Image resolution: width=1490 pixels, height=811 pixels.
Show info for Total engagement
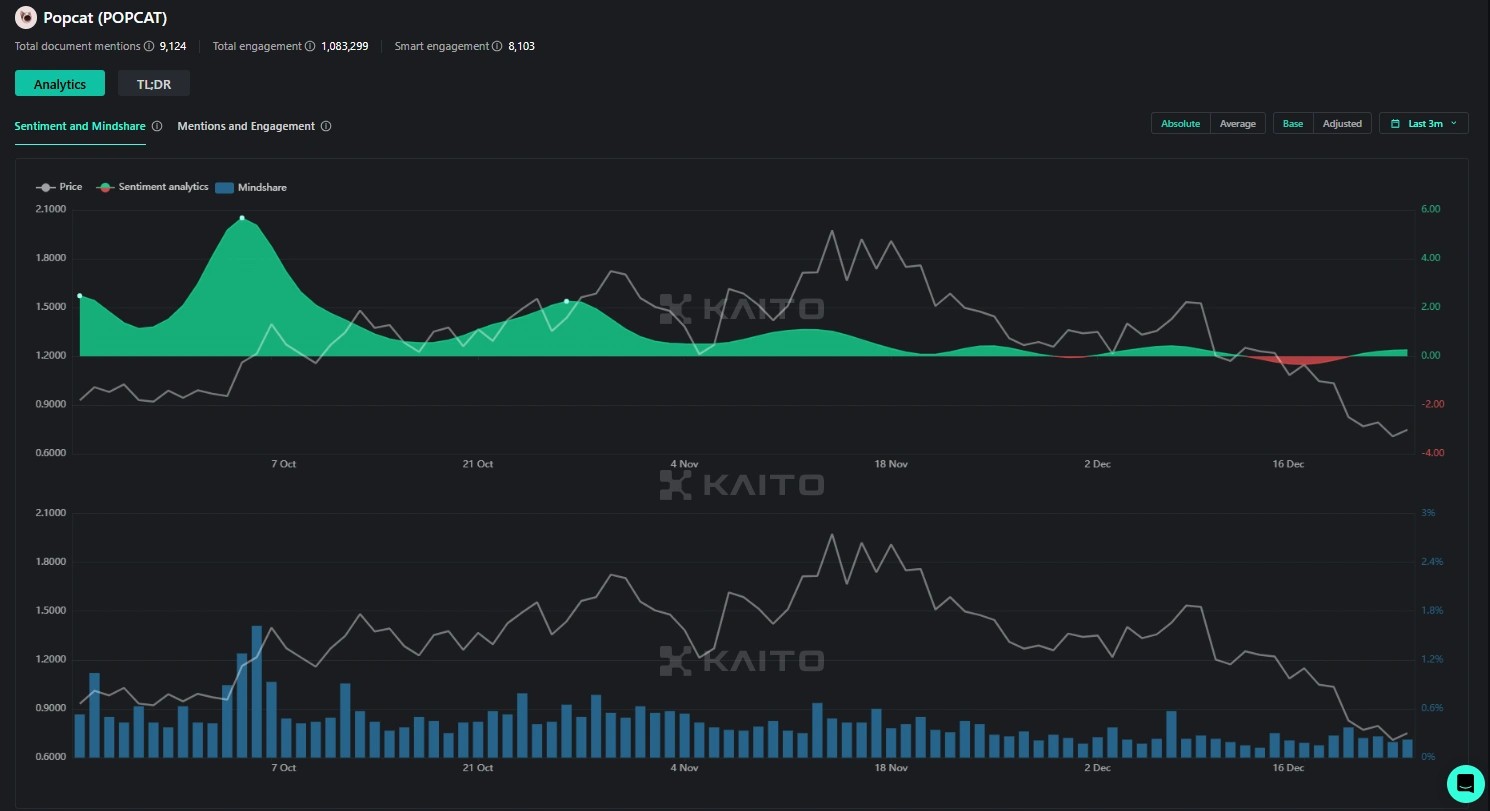[310, 46]
